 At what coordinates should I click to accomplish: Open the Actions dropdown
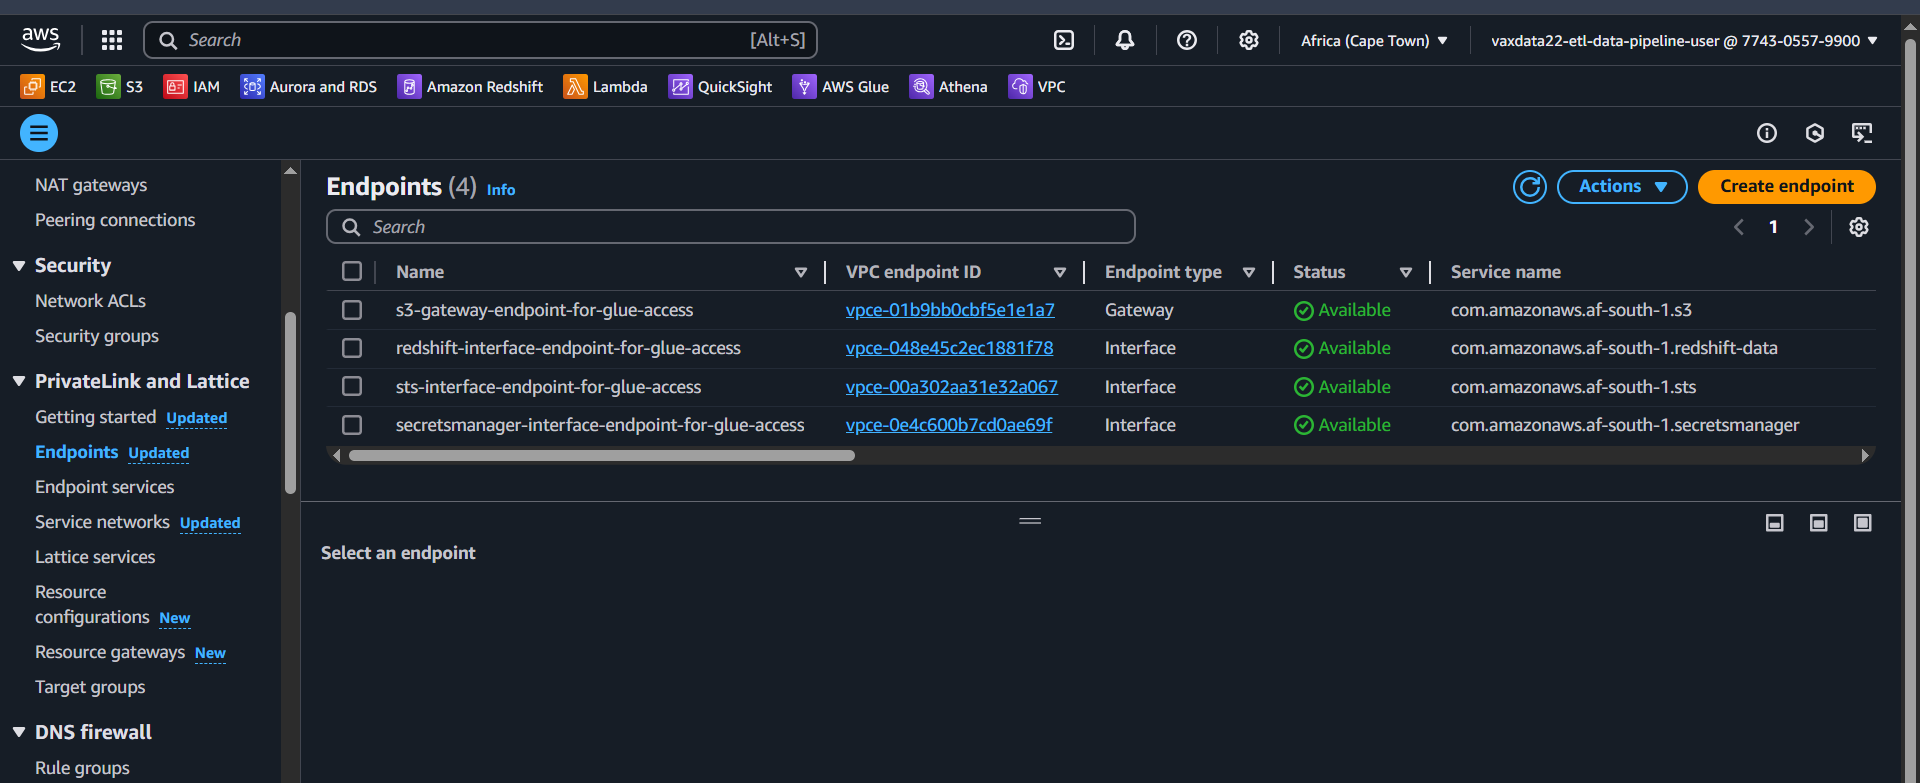[1622, 187]
